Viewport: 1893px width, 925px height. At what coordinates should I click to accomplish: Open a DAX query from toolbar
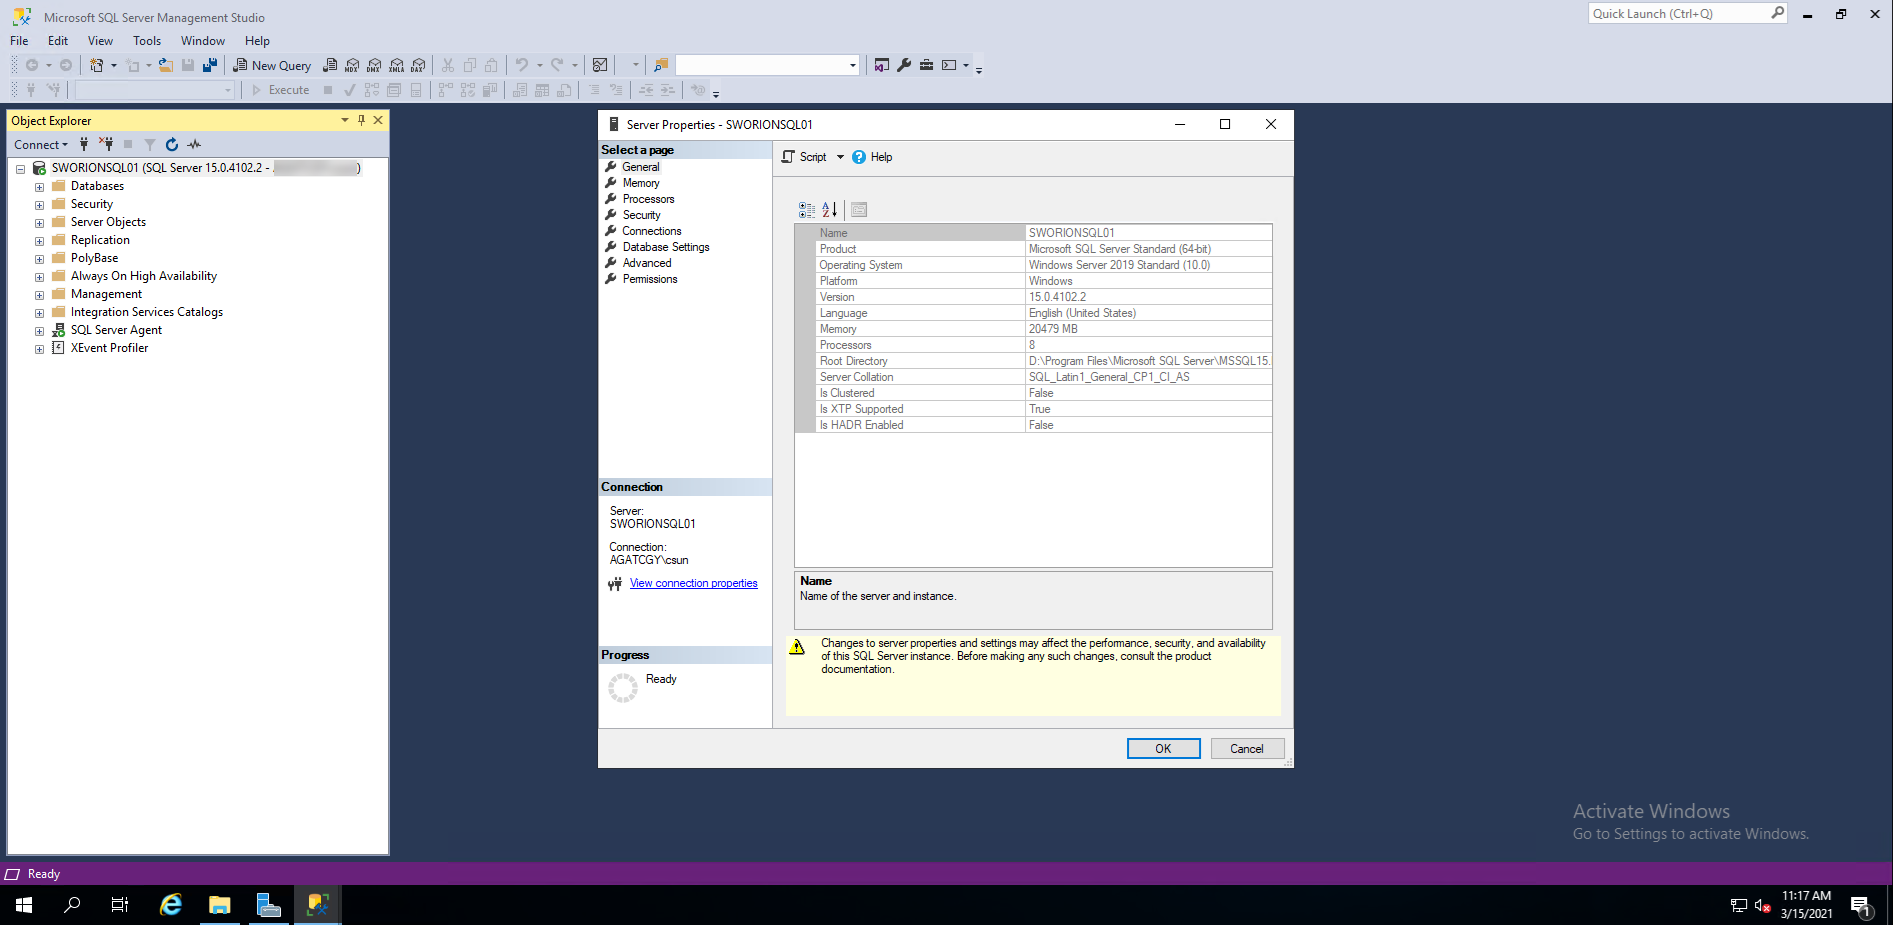click(x=419, y=65)
